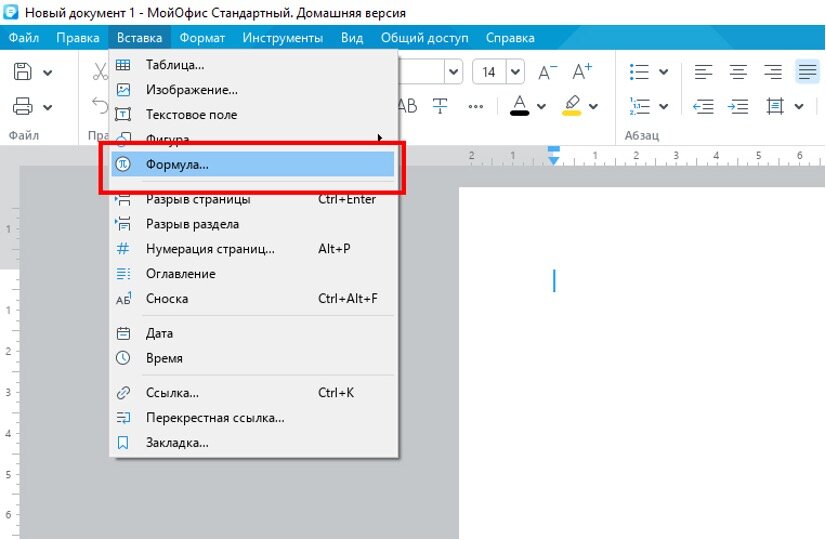Click the numbered list icon

(639, 106)
